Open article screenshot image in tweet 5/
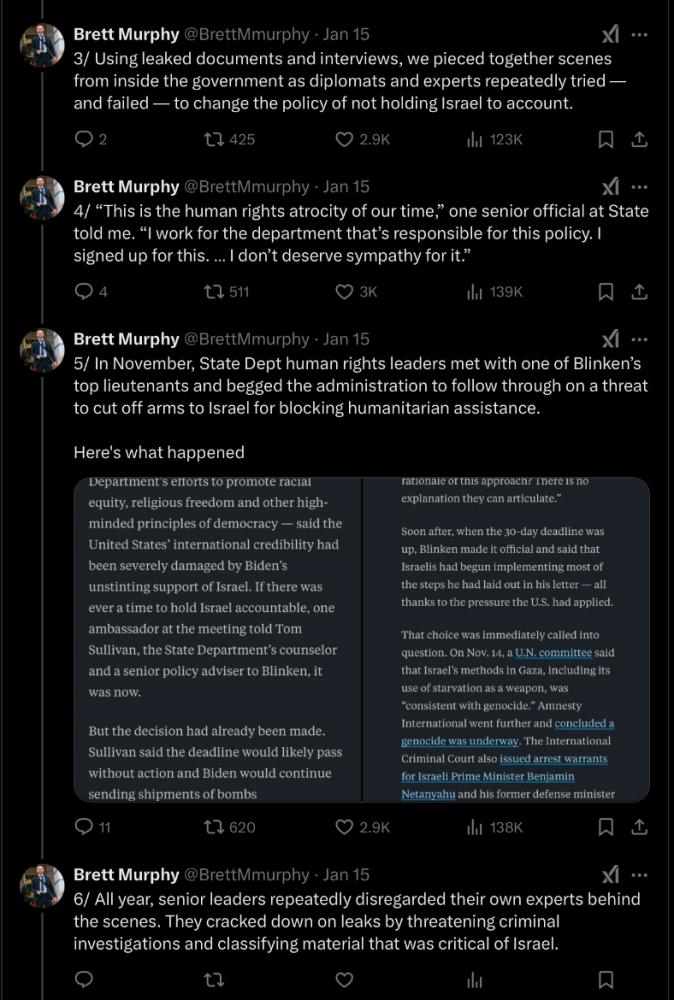 click(361, 640)
